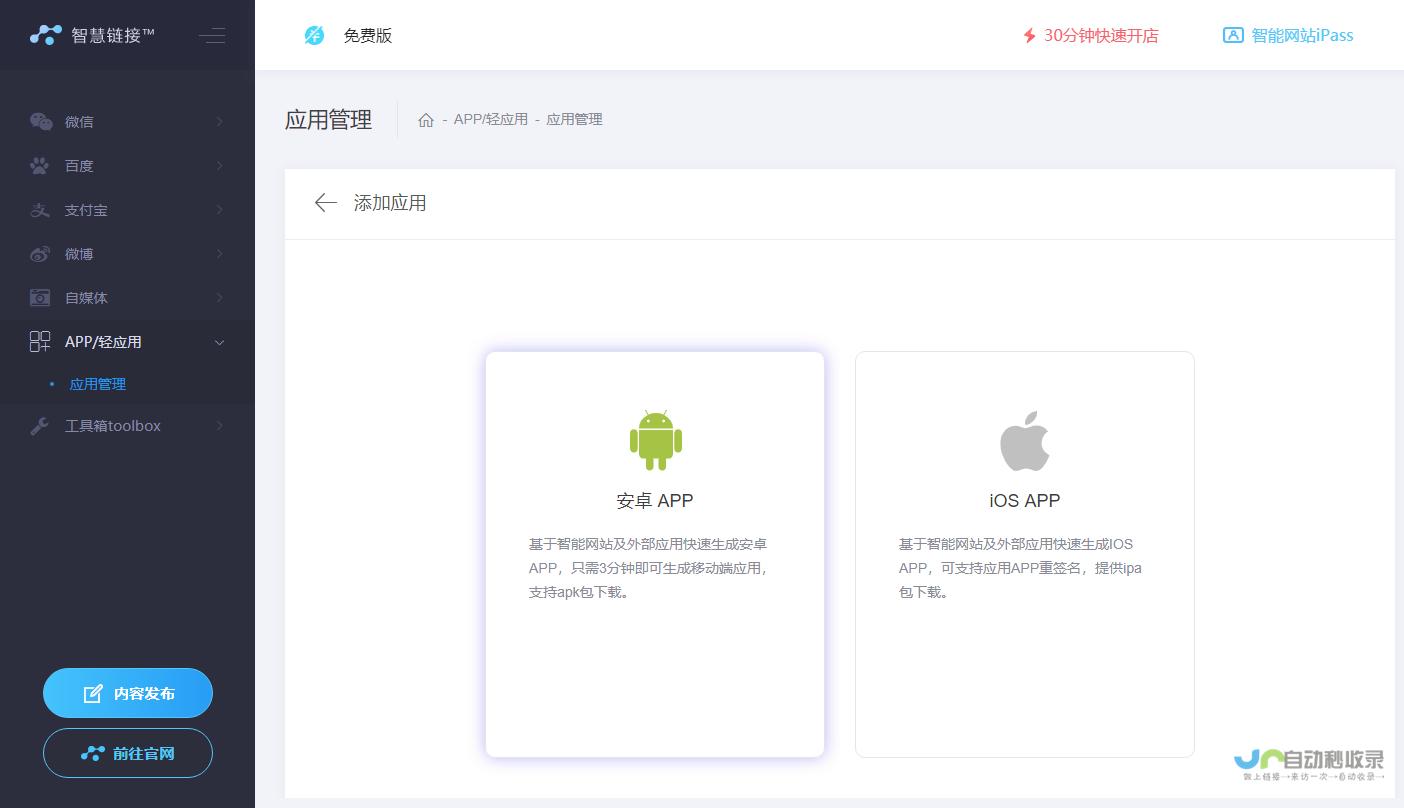Click the WeChat icon beside 微信

point(40,122)
